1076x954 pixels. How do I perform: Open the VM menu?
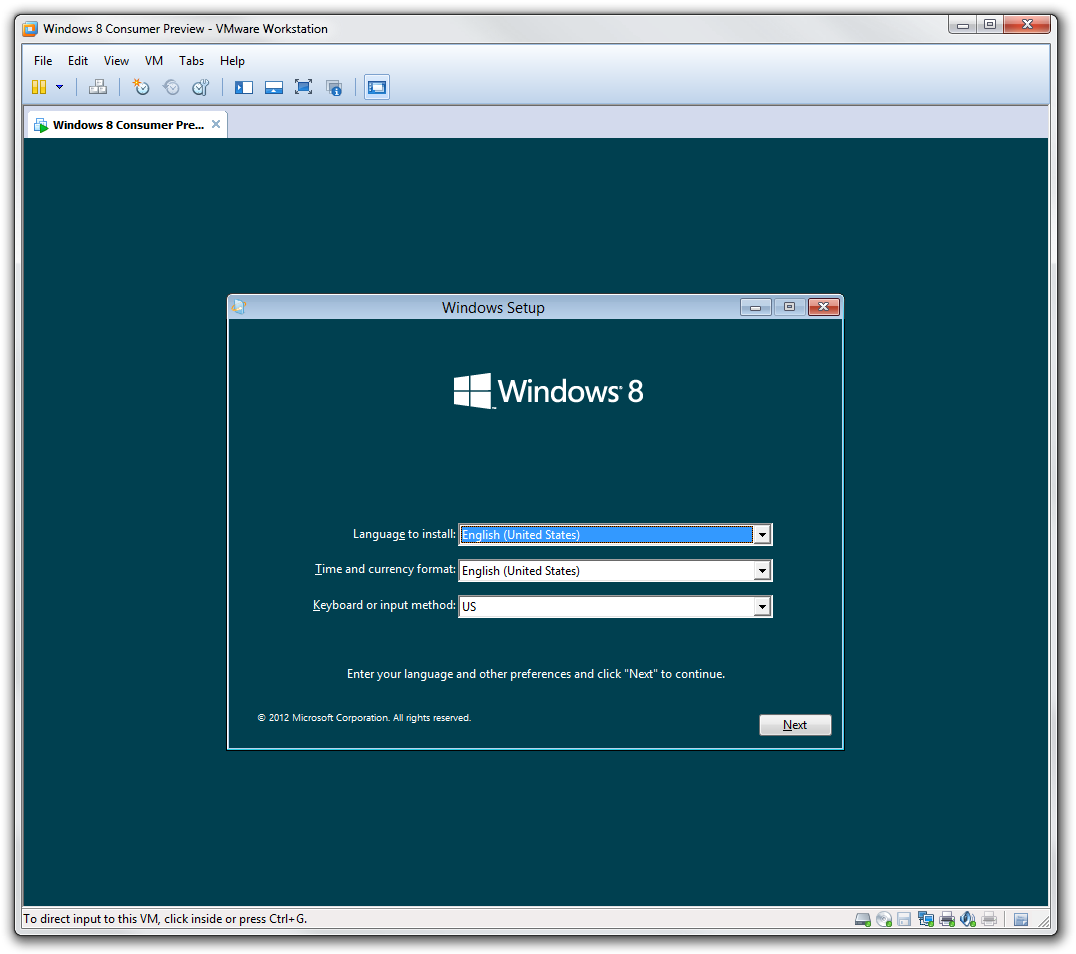click(154, 60)
